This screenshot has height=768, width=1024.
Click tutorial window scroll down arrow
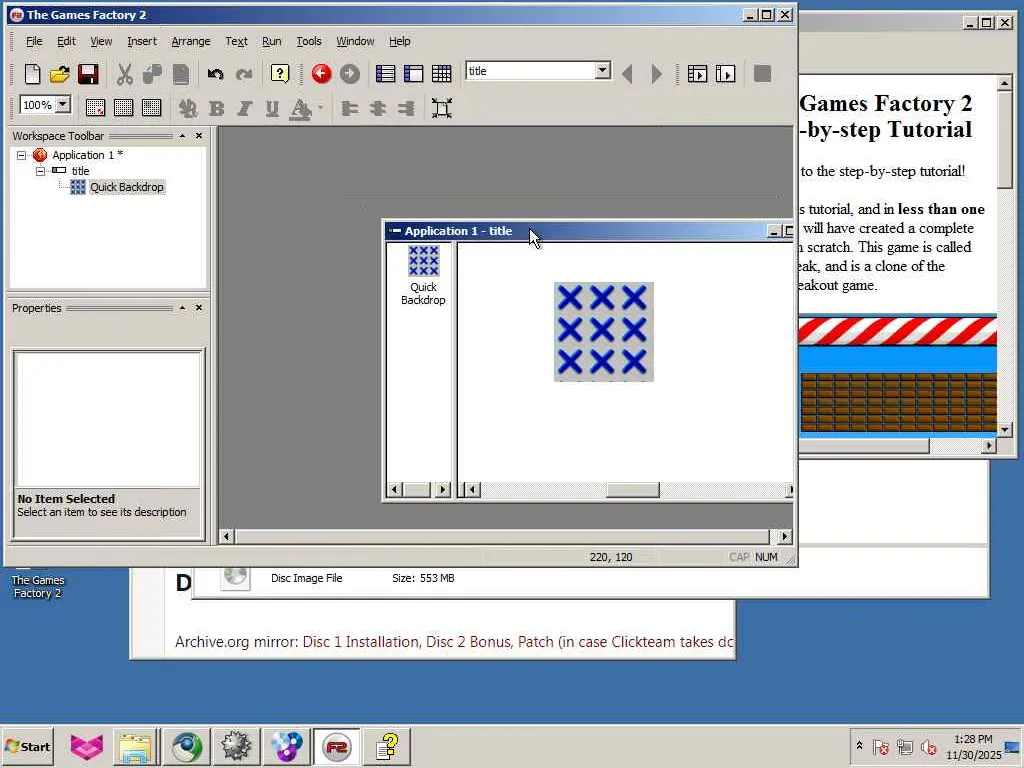tap(1004, 430)
